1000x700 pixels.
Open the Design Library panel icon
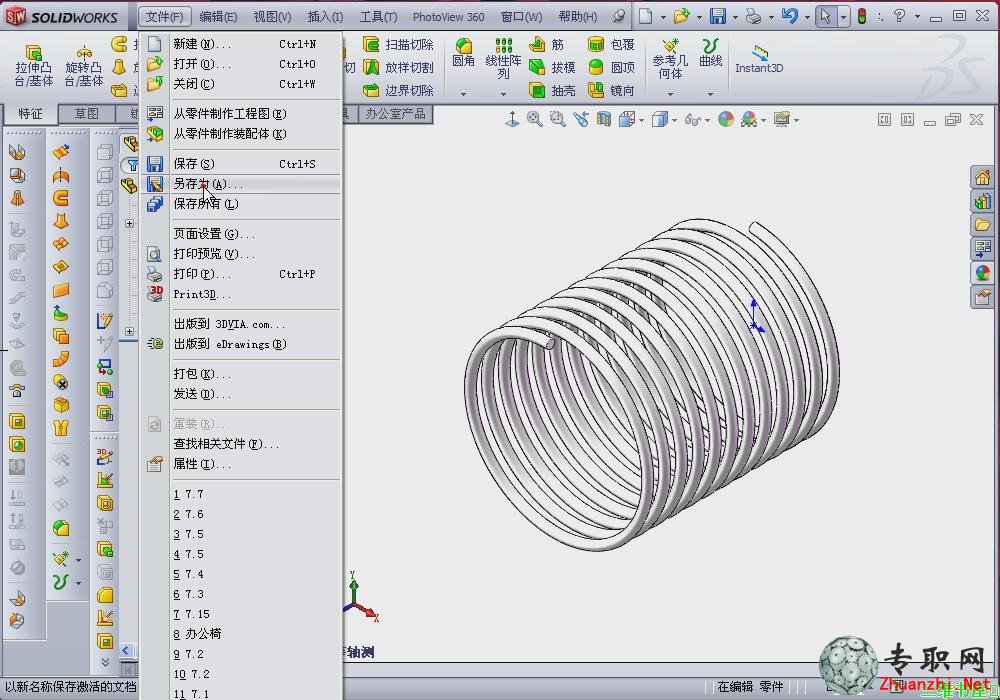click(982, 201)
